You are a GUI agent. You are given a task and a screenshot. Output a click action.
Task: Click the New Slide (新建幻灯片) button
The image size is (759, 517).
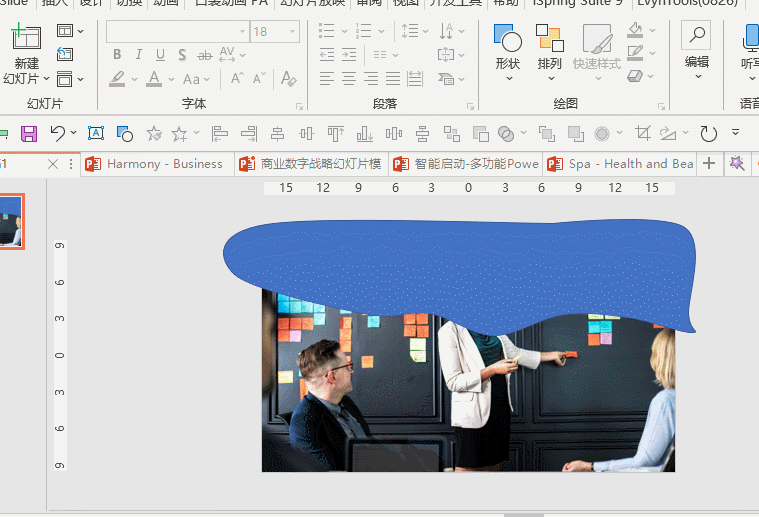point(26,53)
